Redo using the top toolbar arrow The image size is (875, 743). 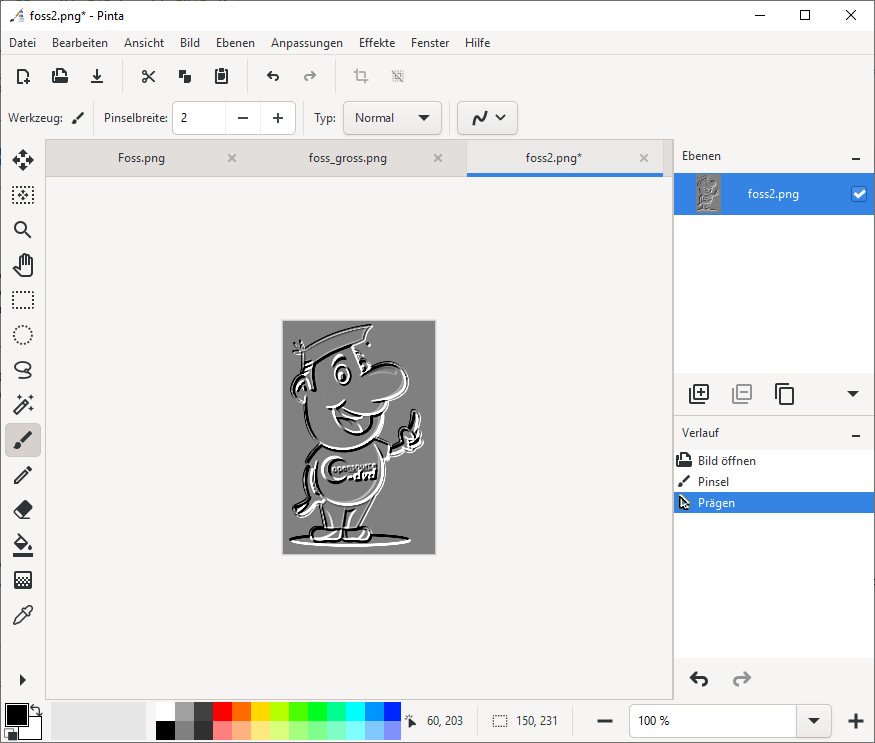310,76
